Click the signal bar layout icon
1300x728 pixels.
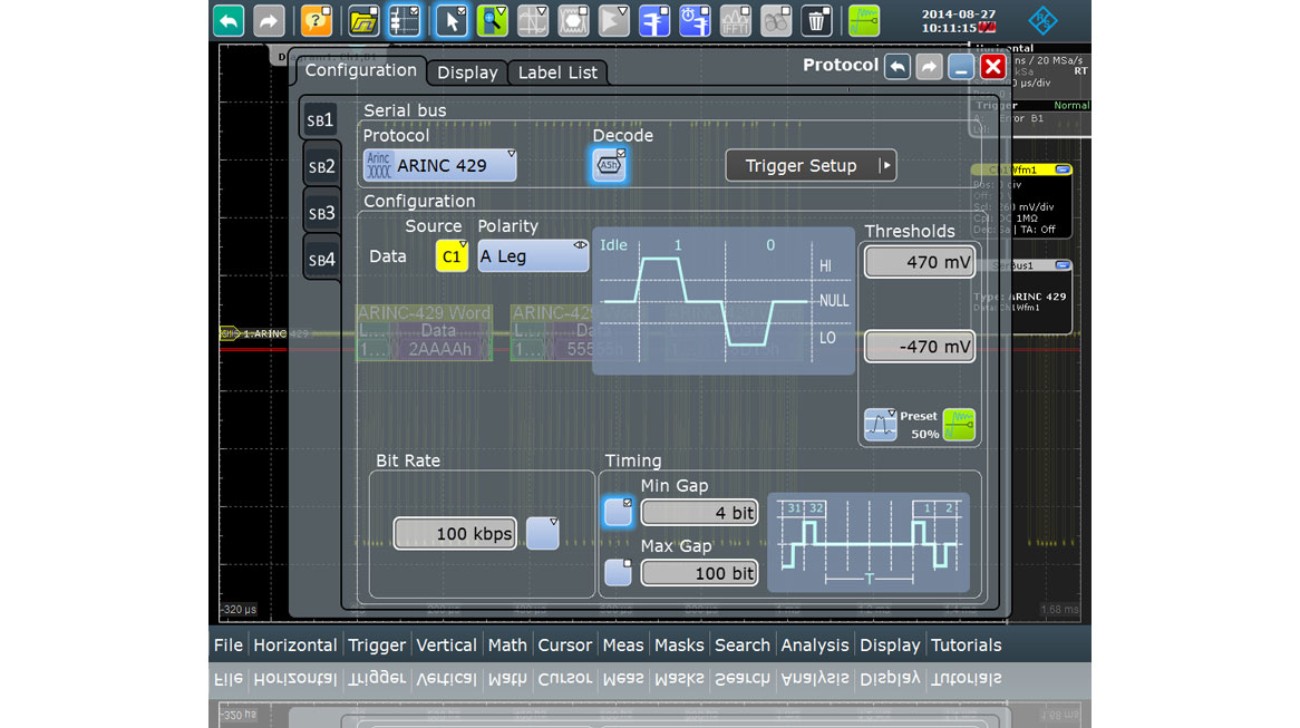pyautogui.click(x=404, y=21)
